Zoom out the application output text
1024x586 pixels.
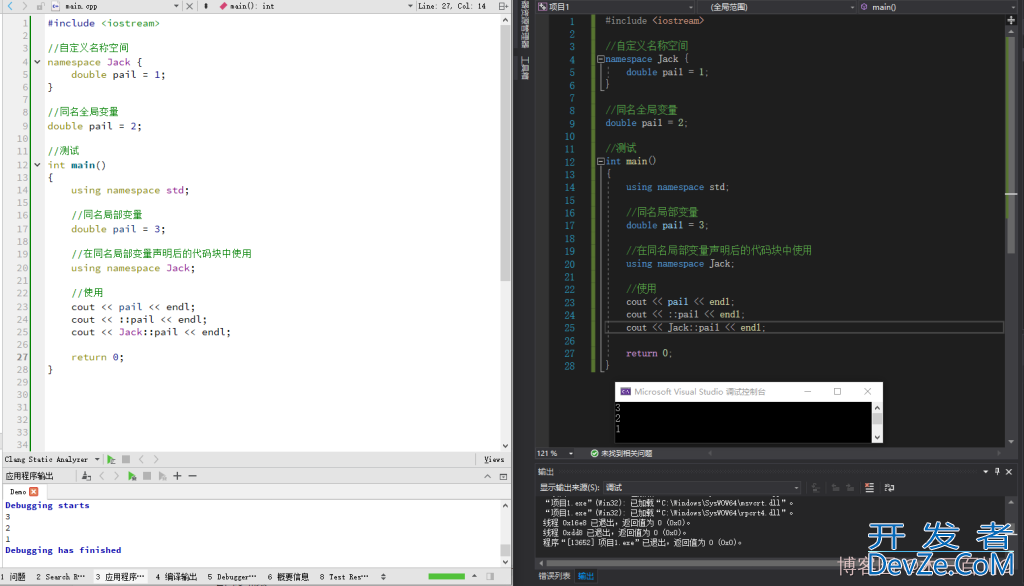192,476
